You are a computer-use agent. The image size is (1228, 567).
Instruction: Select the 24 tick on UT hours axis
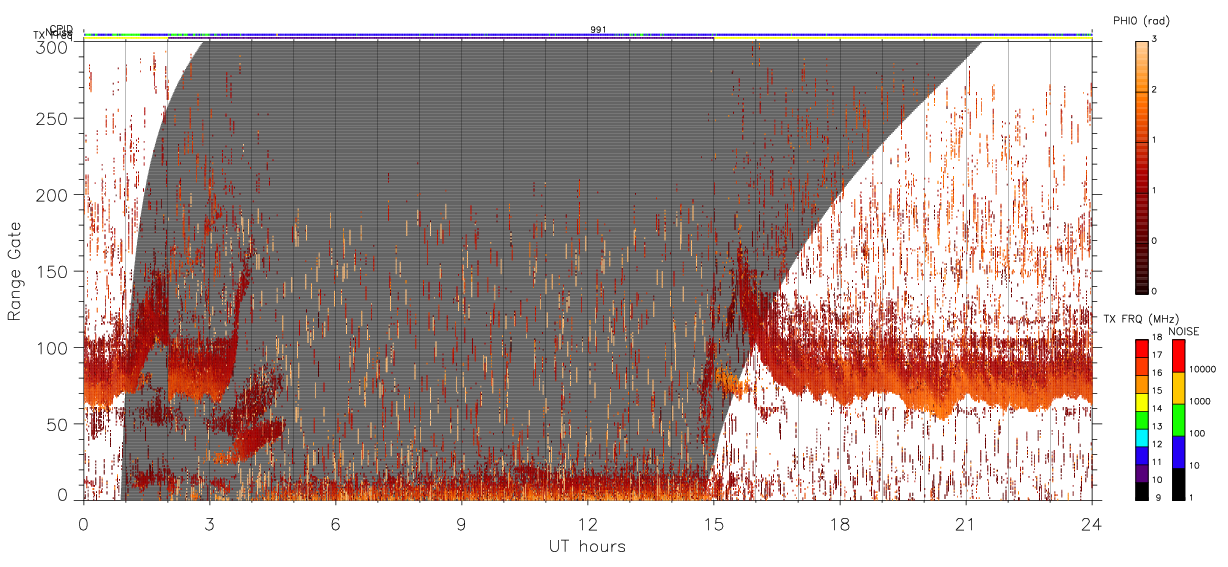click(1092, 524)
